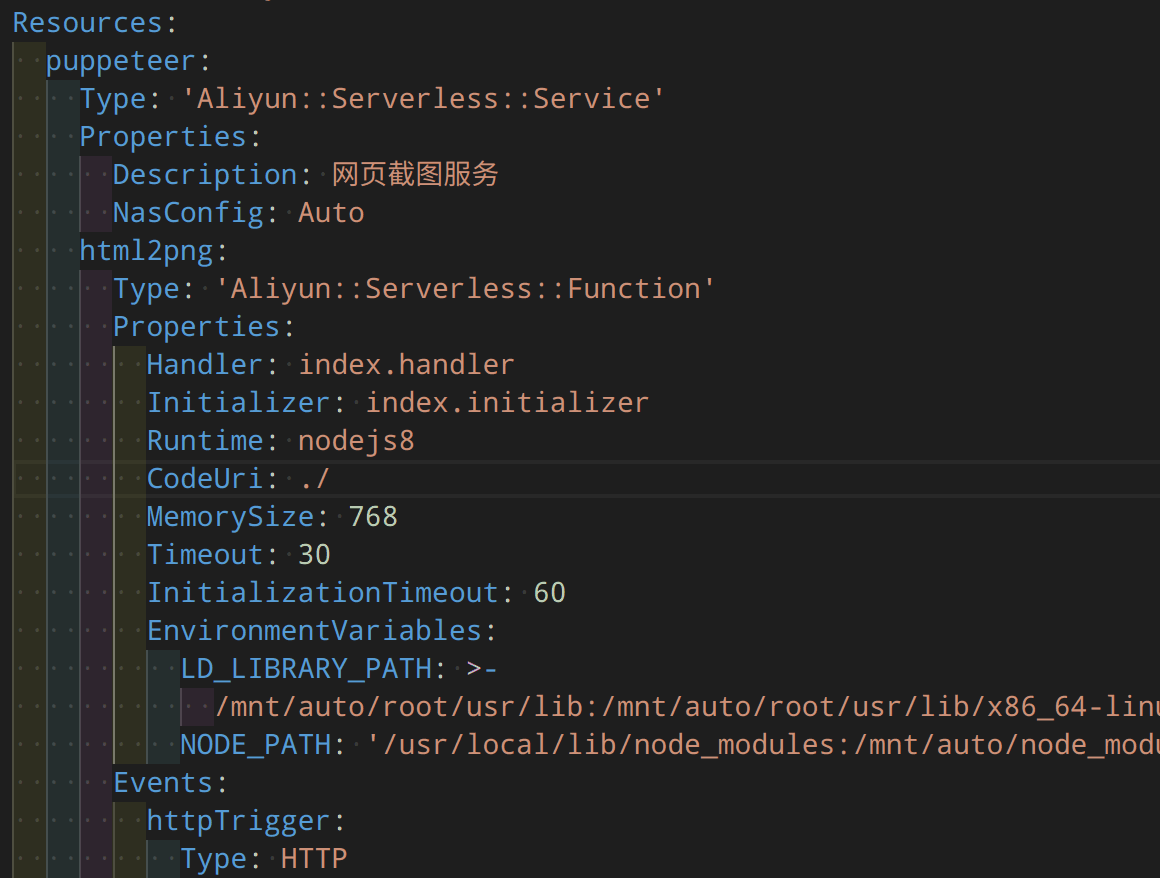Viewport: 1160px width, 878px height.
Task: Click the index.handler value
Action: (406, 363)
